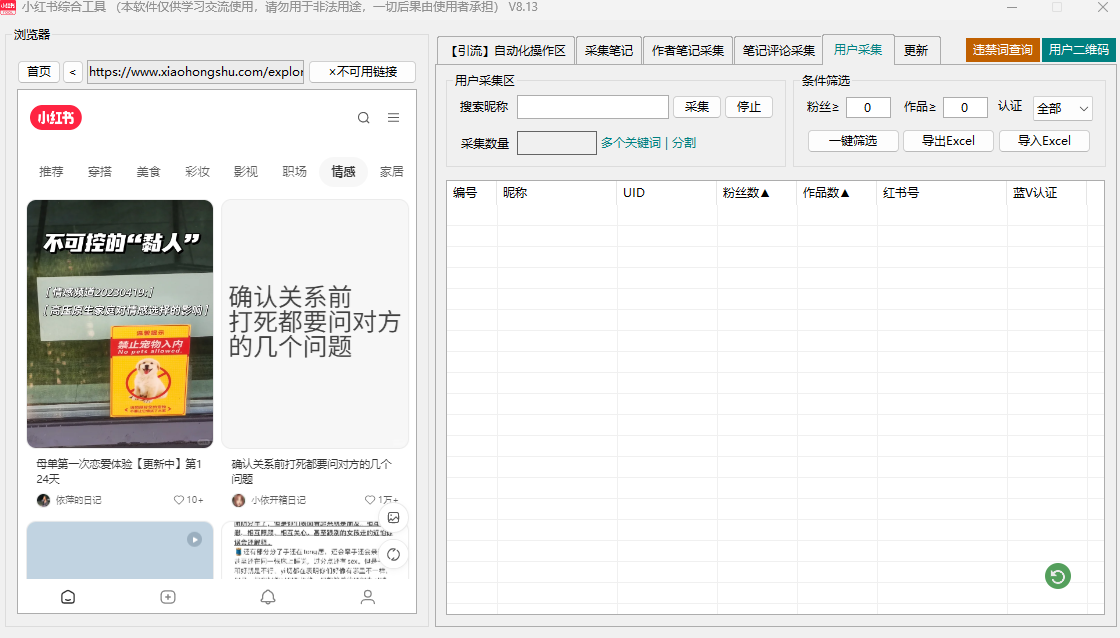Click the 多个关键词|分割 link
Screen dimensions: 1120x638
pos(645,142)
